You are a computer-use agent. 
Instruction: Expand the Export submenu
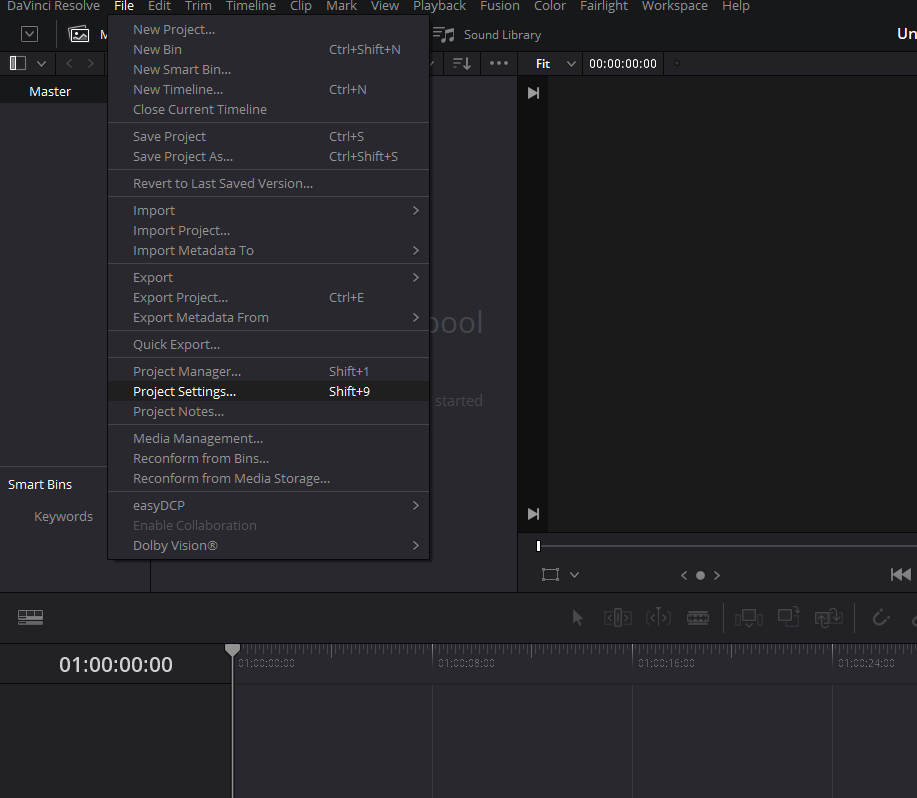pyautogui.click(x=268, y=277)
